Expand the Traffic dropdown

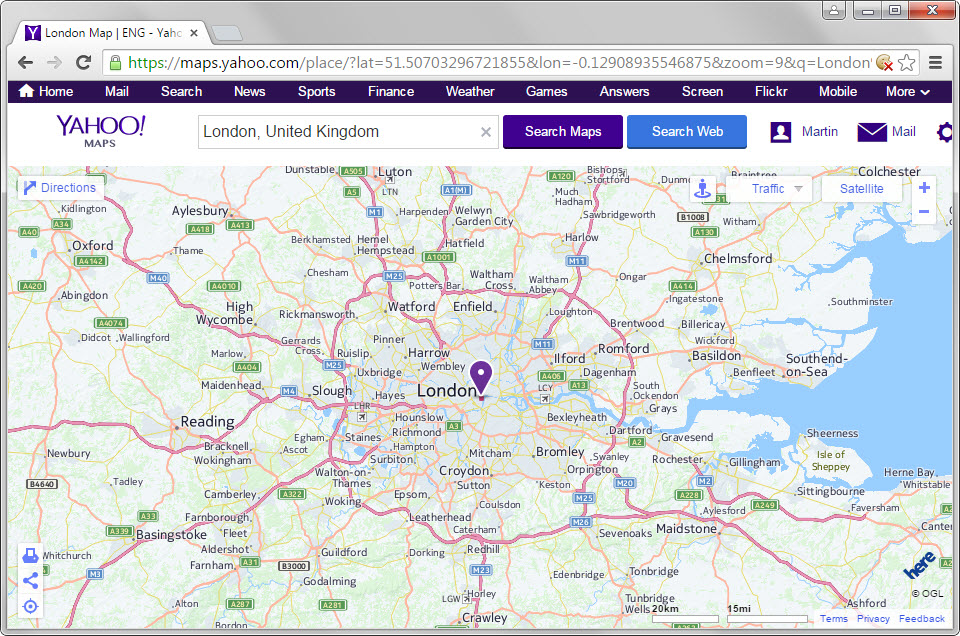click(x=798, y=189)
